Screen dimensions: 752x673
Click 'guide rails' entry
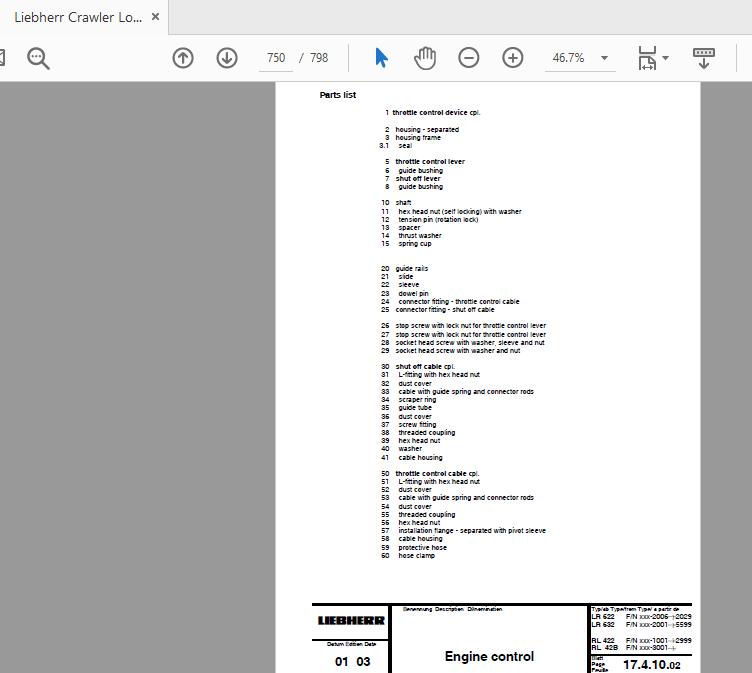pos(411,269)
